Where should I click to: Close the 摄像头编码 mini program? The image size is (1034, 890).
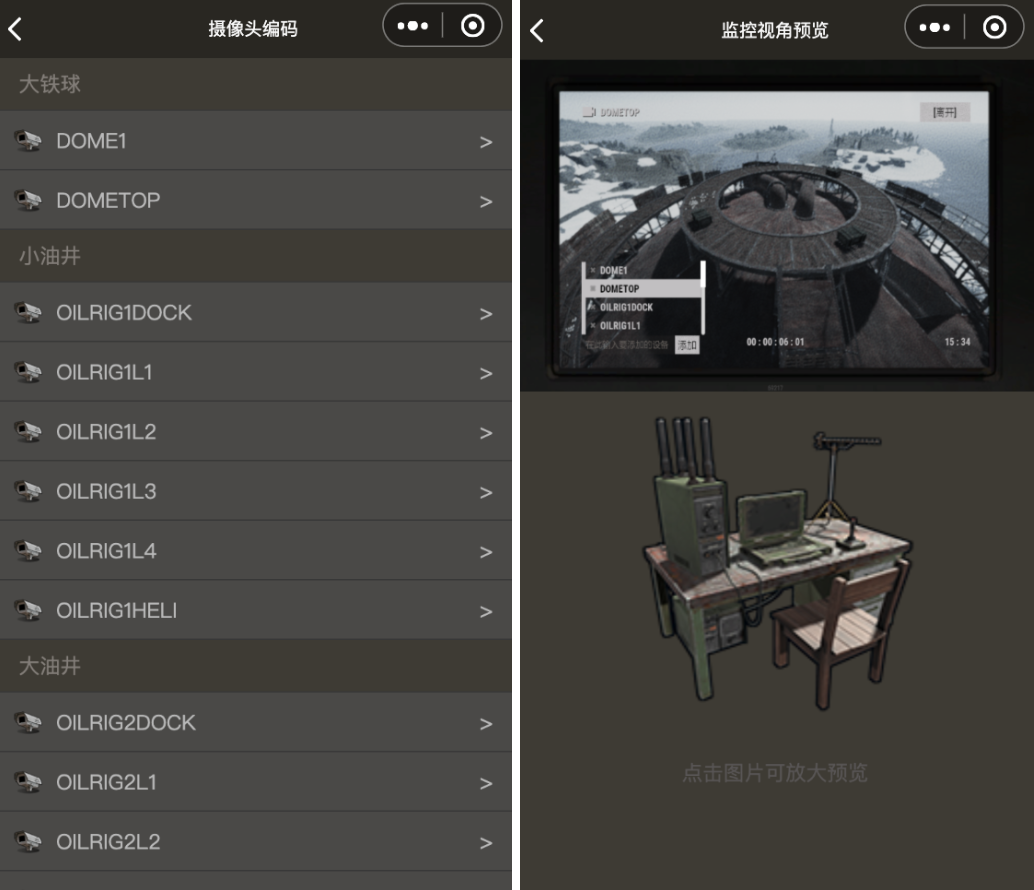click(x=472, y=26)
